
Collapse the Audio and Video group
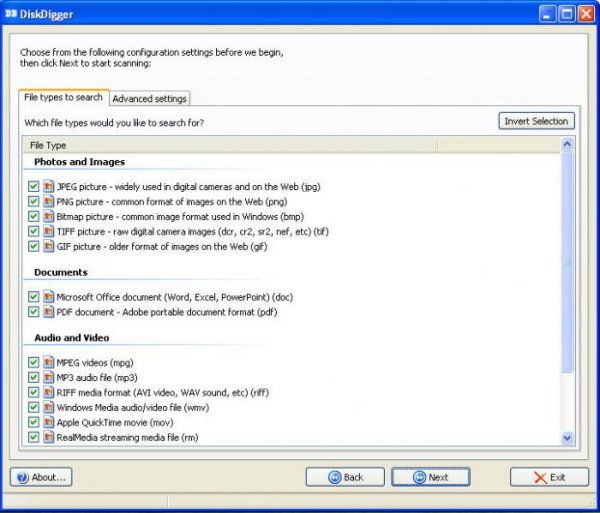(72, 338)
